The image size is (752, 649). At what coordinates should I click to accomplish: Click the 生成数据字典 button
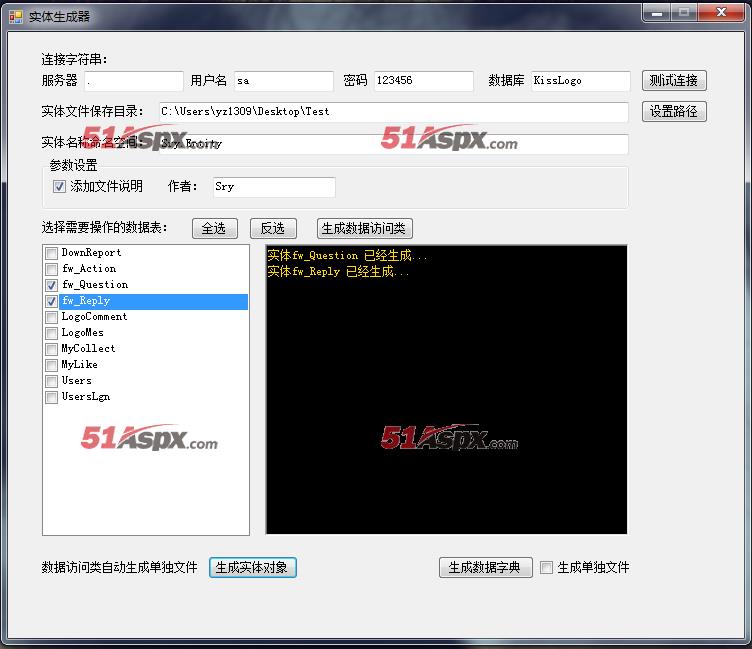[485, 567]
